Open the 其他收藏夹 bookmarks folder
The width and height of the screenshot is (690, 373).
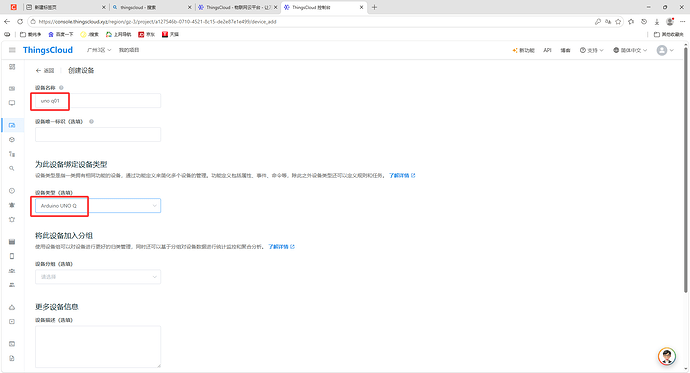[x=668, y=34]
